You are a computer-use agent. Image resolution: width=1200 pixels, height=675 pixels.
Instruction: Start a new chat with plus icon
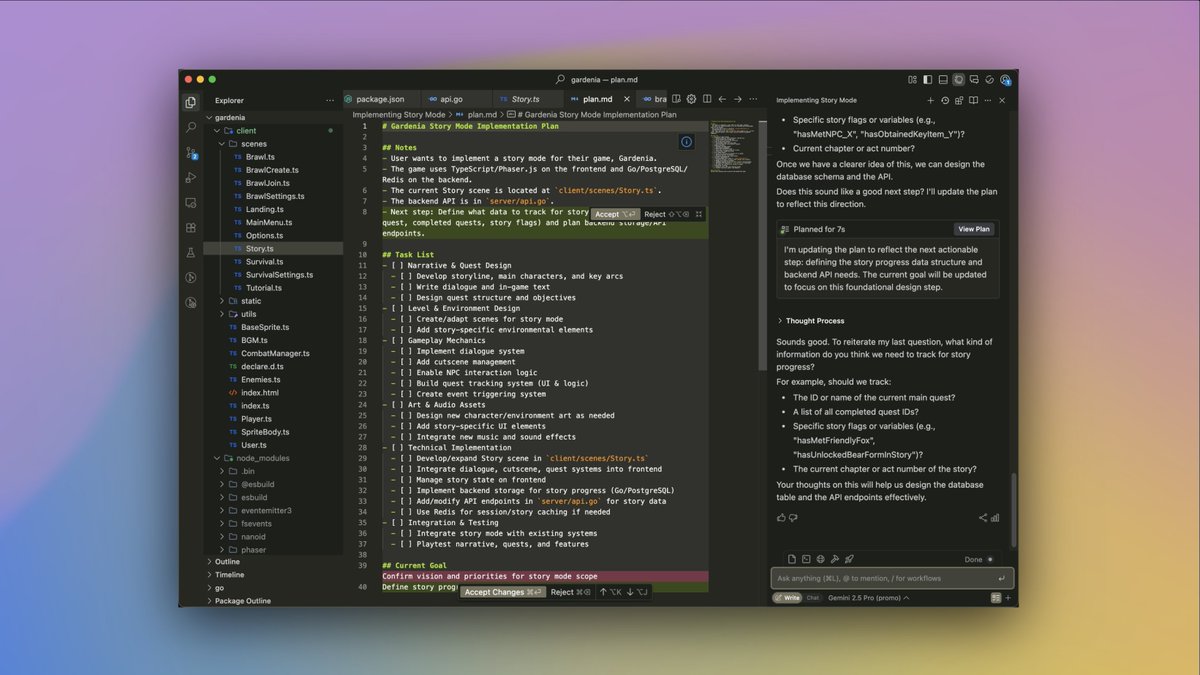930,100
